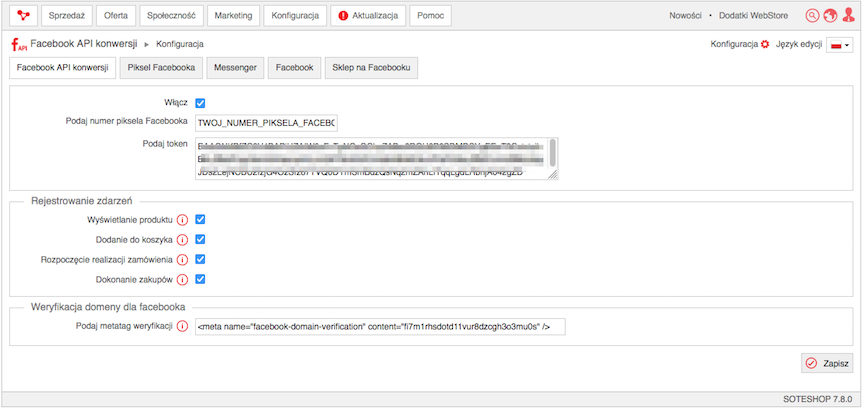Click the Konfiguracja link beside gear
The height and width of the screenshot is (410, 864).
click(735, 44)
